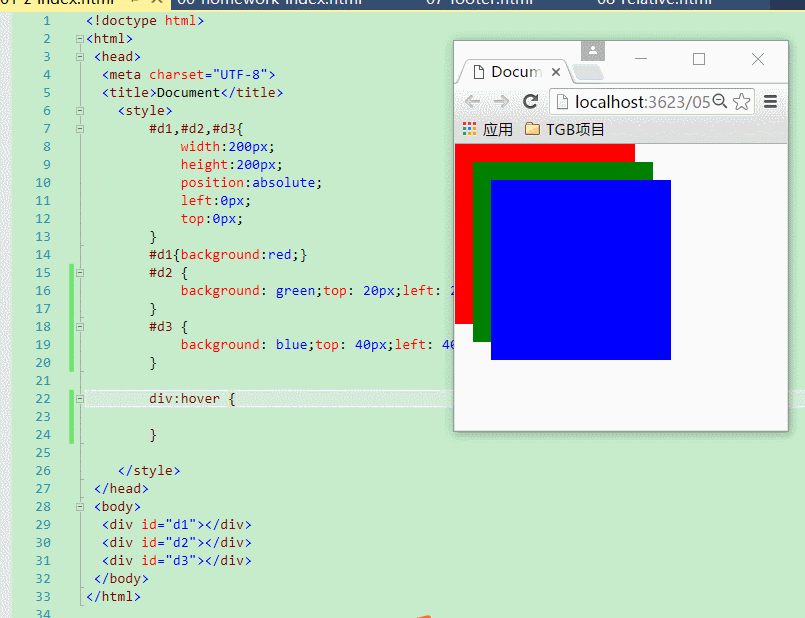Click '#d1{background:red;}' on line 14
This screenshot has width=805, height=618.
tap(228, 255)
